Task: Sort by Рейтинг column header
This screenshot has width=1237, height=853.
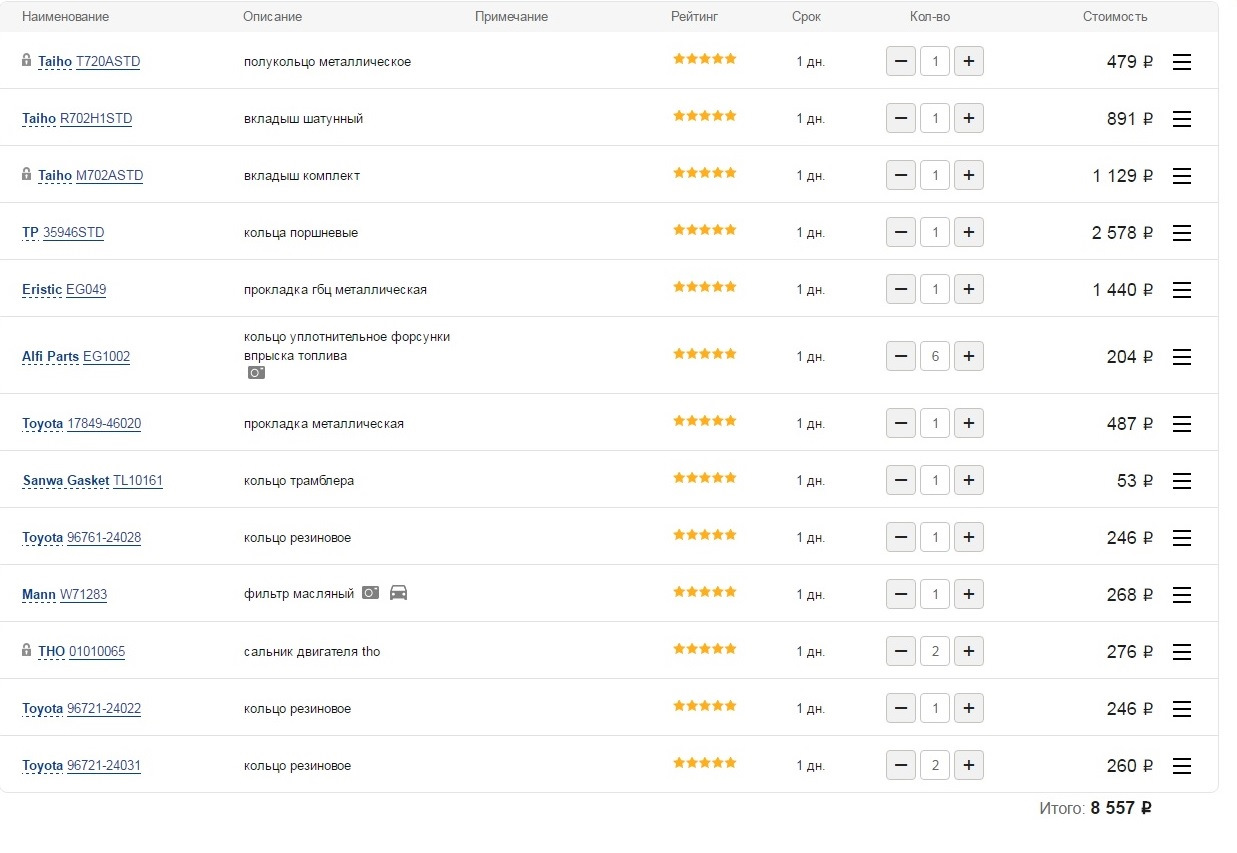Action: (x=694, y=17)
